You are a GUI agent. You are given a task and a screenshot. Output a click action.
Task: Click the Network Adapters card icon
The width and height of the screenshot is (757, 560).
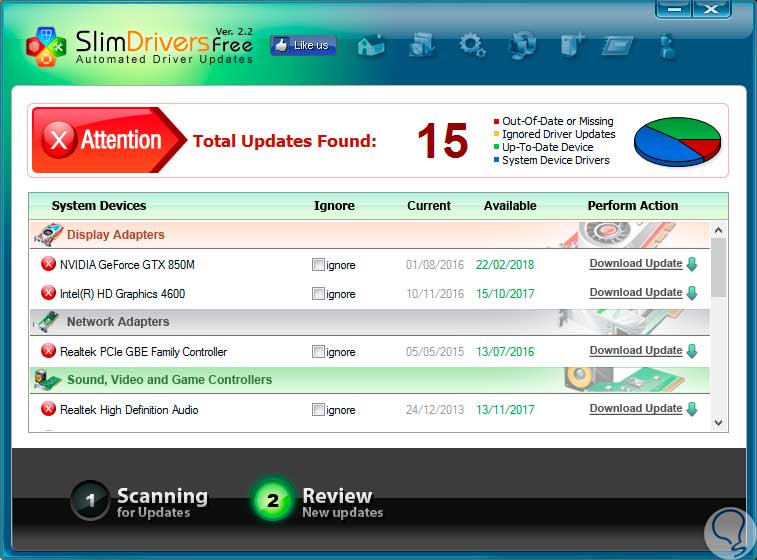(x=47, y=322)
